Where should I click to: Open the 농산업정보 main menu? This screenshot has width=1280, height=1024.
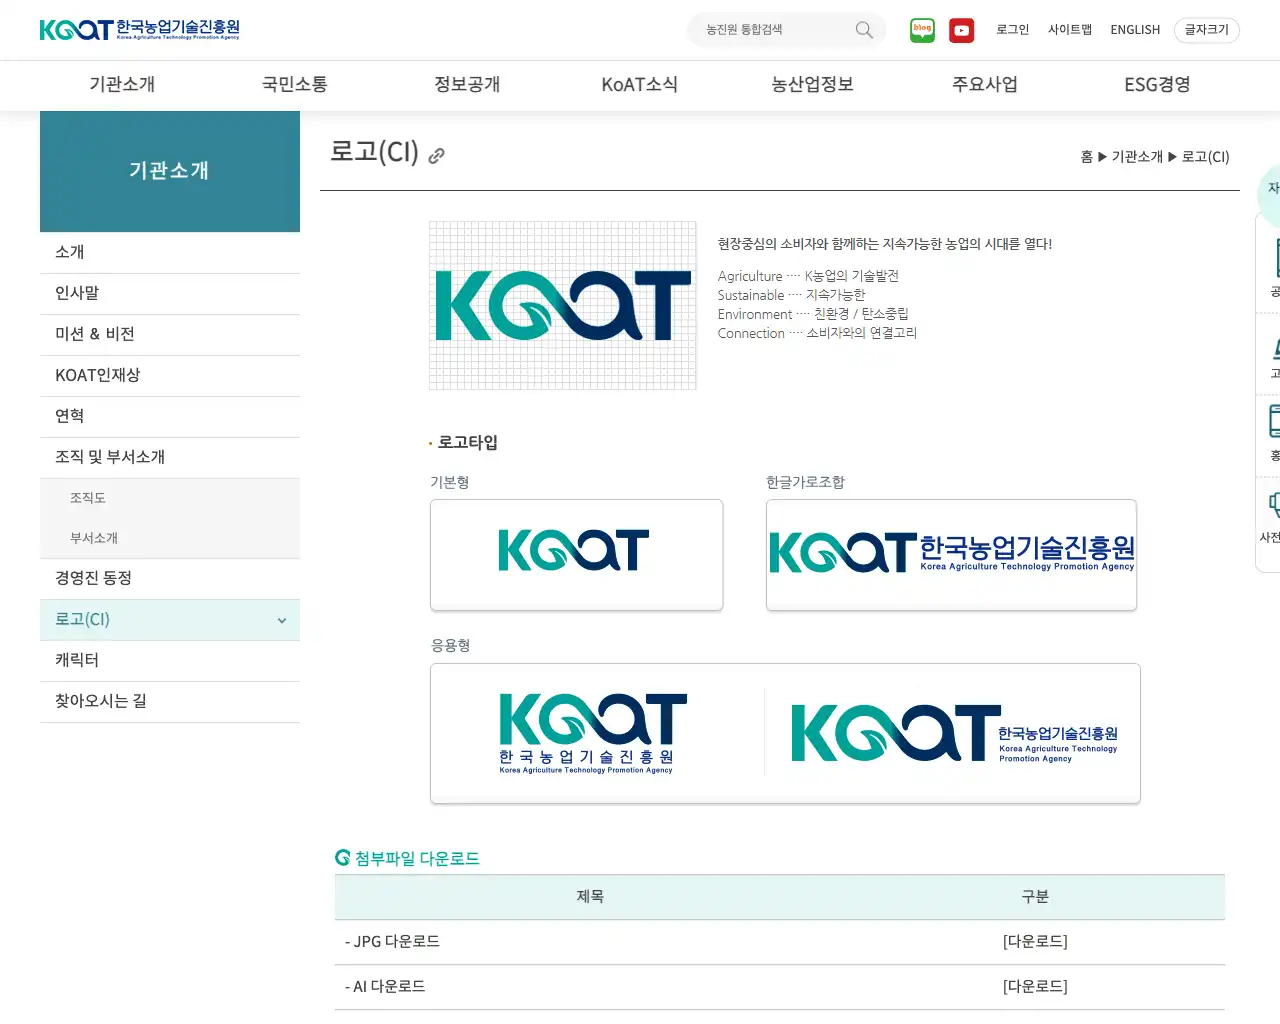(x=812, y=85)
